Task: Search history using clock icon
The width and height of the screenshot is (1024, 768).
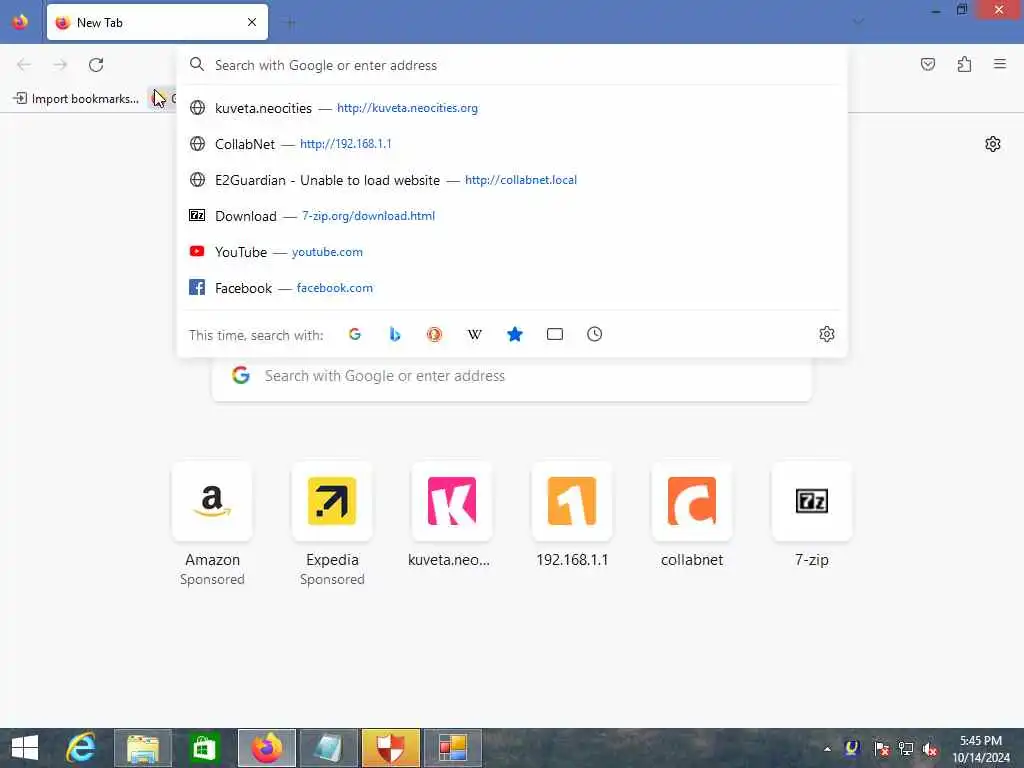Action: tap(594, 334)
